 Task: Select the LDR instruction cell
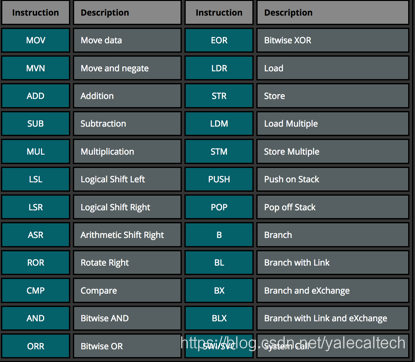219,68
